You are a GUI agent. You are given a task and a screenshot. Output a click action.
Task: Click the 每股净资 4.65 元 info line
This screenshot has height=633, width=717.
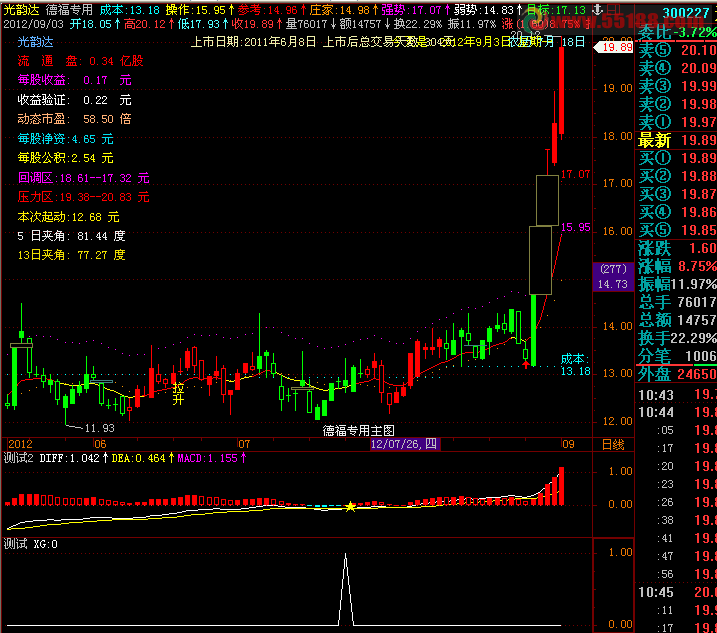[65, 139]
